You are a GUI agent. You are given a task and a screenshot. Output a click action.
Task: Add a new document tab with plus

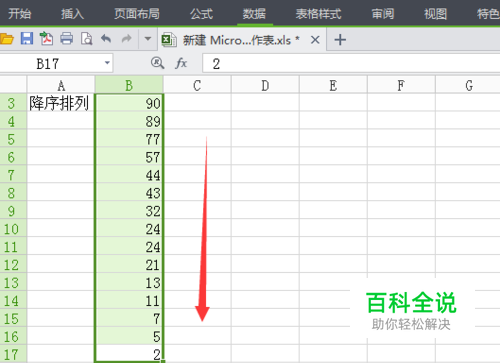[x=340, y=40]
